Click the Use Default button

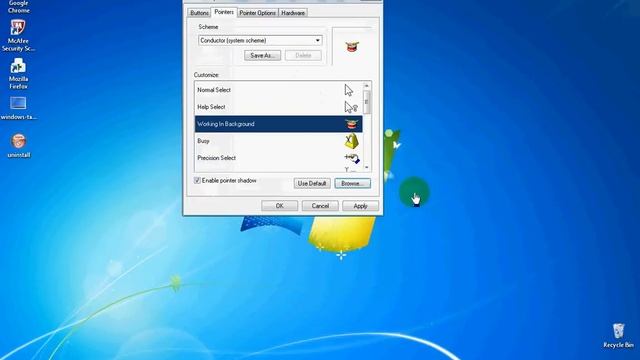(x=312, y=183)
